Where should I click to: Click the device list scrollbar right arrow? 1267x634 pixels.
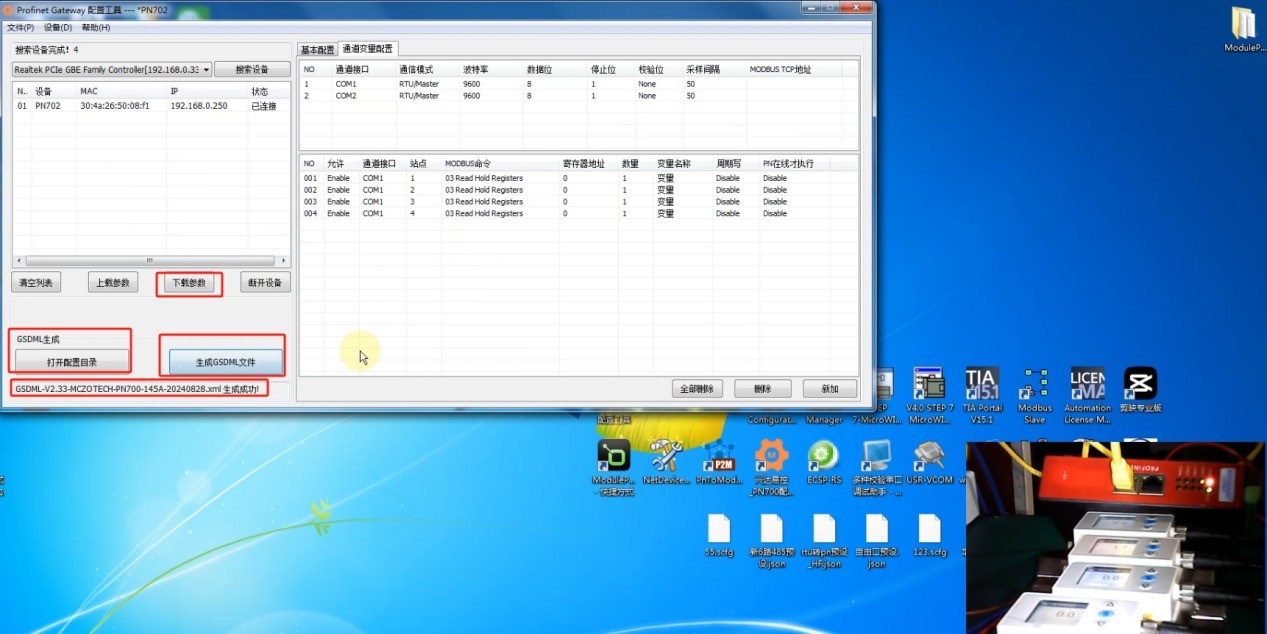285,260
